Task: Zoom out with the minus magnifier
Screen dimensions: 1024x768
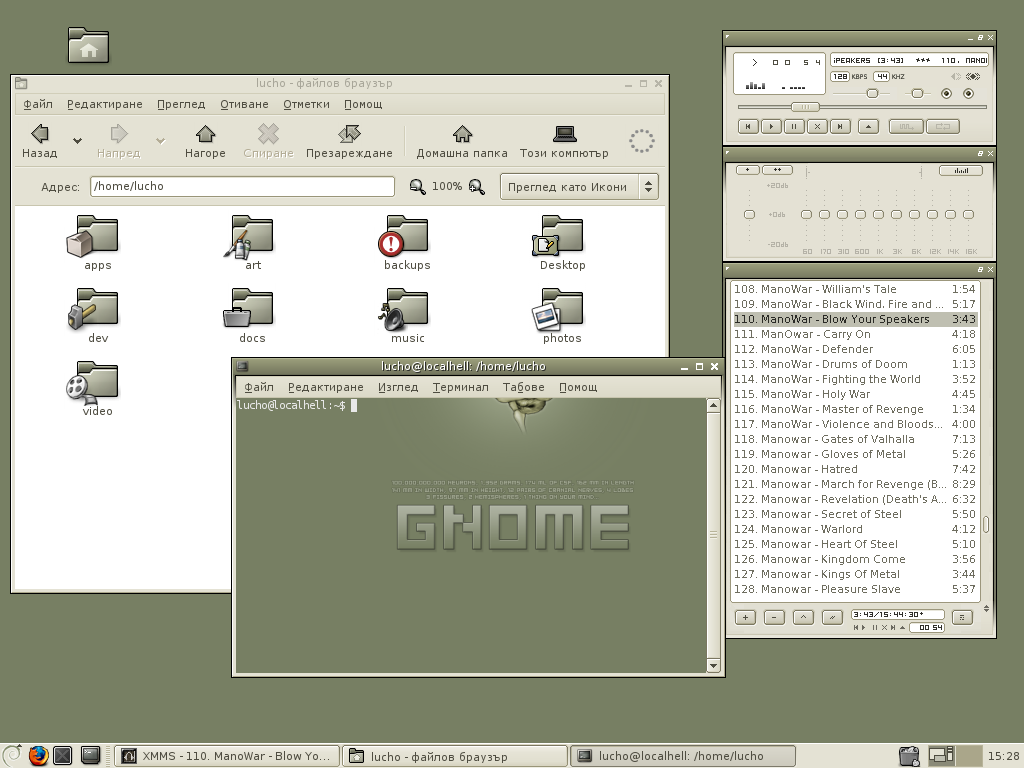Action: click(417, 187)
